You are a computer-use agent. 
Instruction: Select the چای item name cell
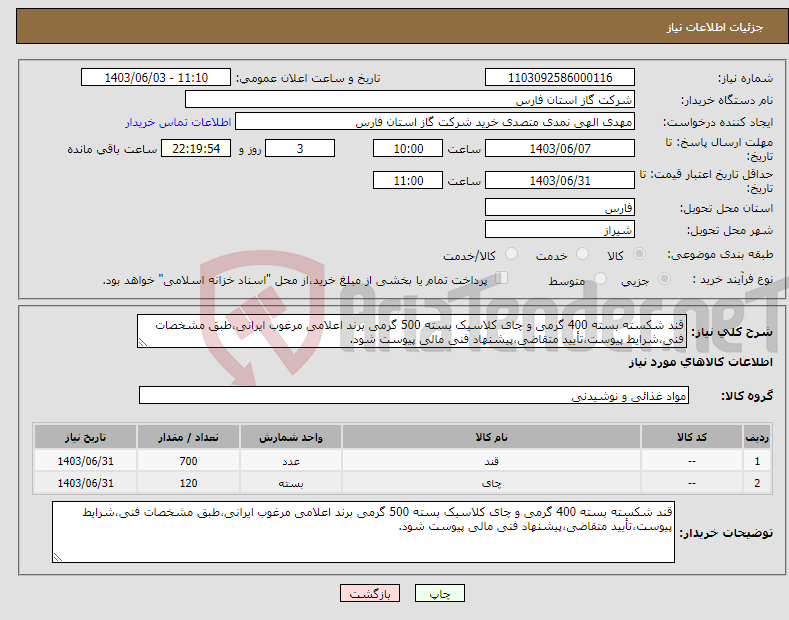click(491, 483)
